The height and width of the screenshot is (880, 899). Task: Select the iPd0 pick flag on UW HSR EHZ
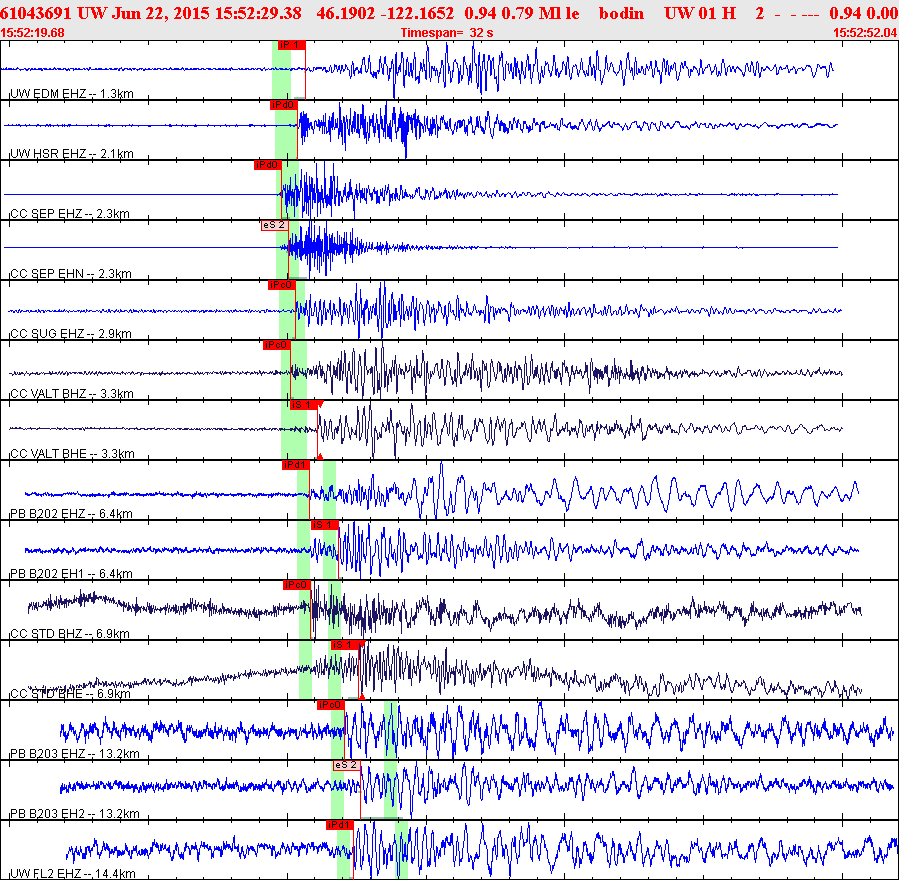click(284, 105)
